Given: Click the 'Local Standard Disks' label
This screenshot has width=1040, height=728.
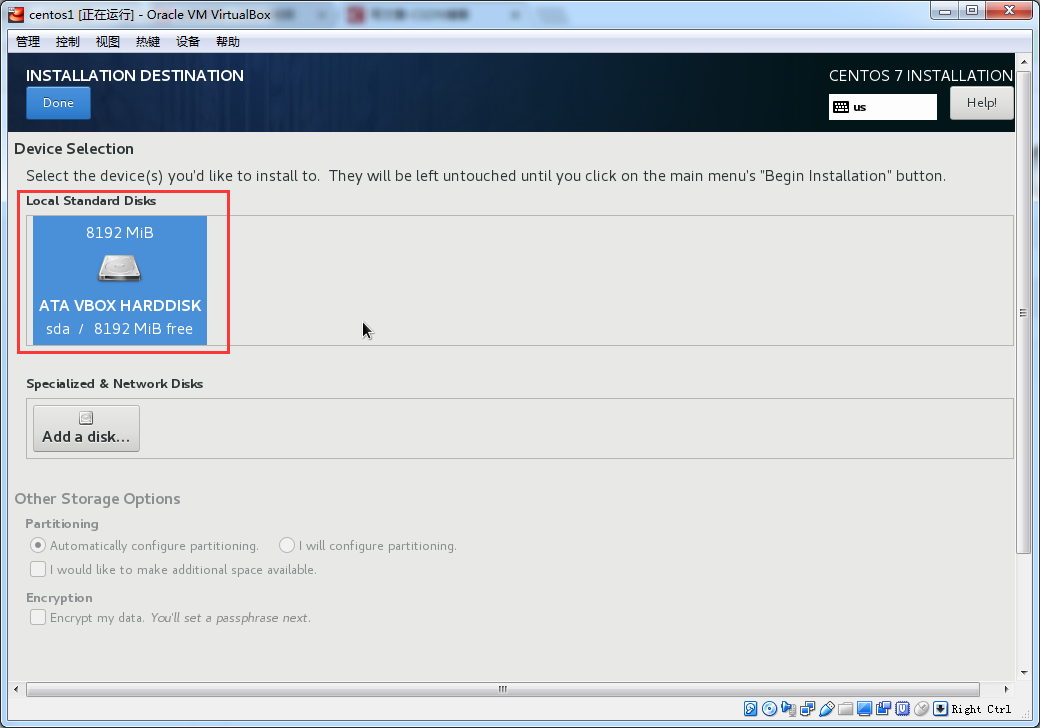Looking at the screenshot, I should point(91,200).
